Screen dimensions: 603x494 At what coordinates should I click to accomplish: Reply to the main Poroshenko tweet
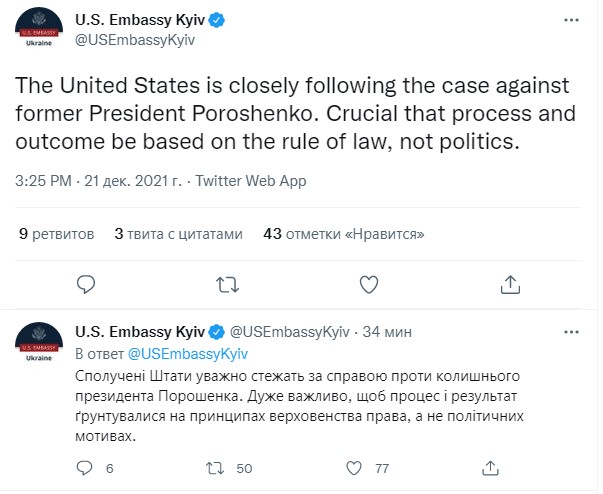(88, 284)
